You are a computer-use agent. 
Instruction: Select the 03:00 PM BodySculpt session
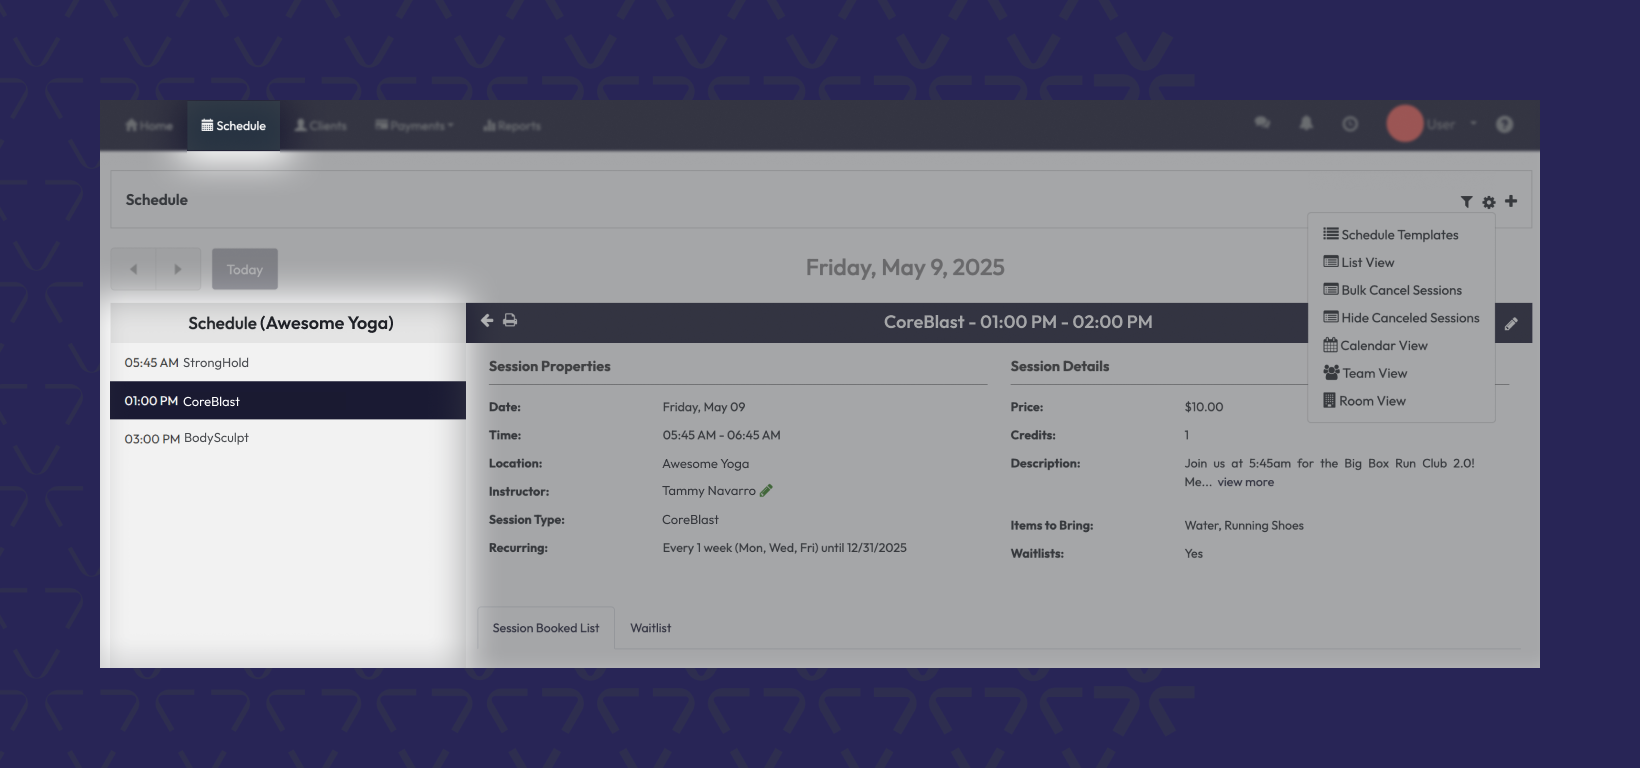[x=187, y=438]
